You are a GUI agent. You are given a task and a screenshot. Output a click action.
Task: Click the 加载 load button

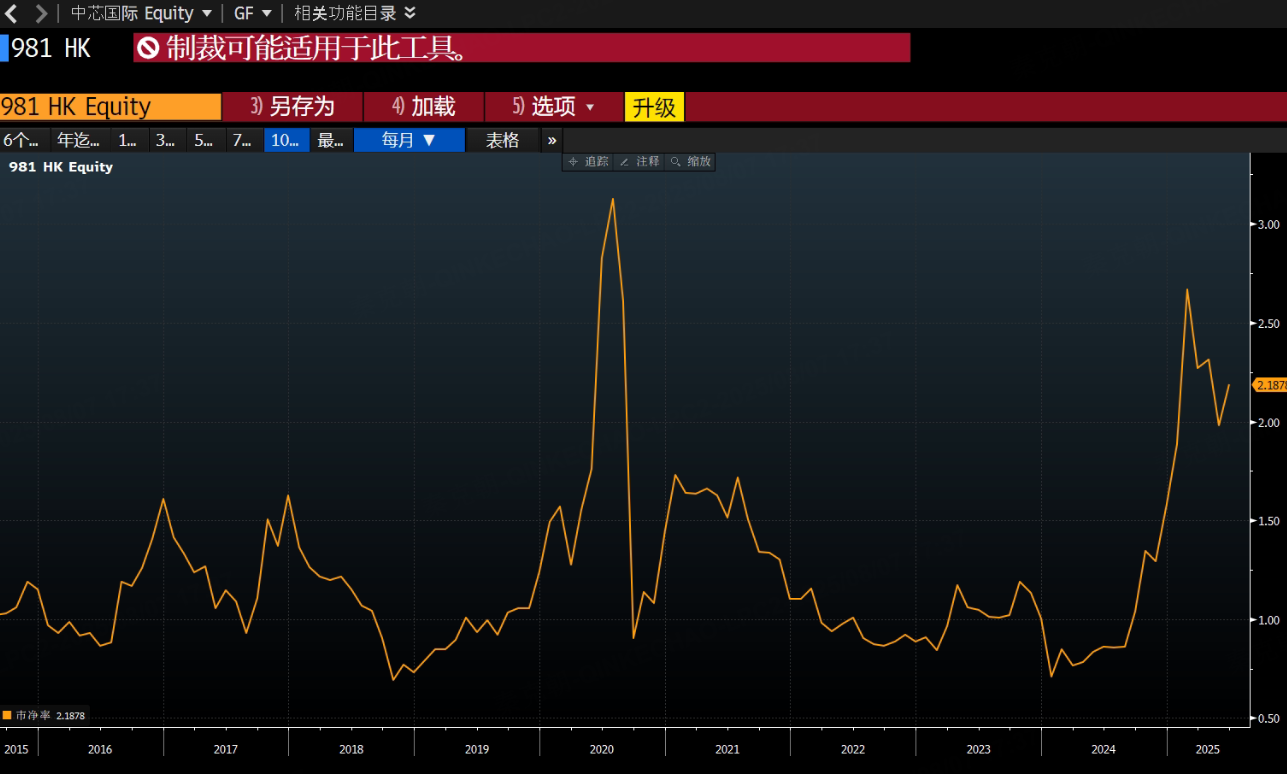click(x=424, y=107)
